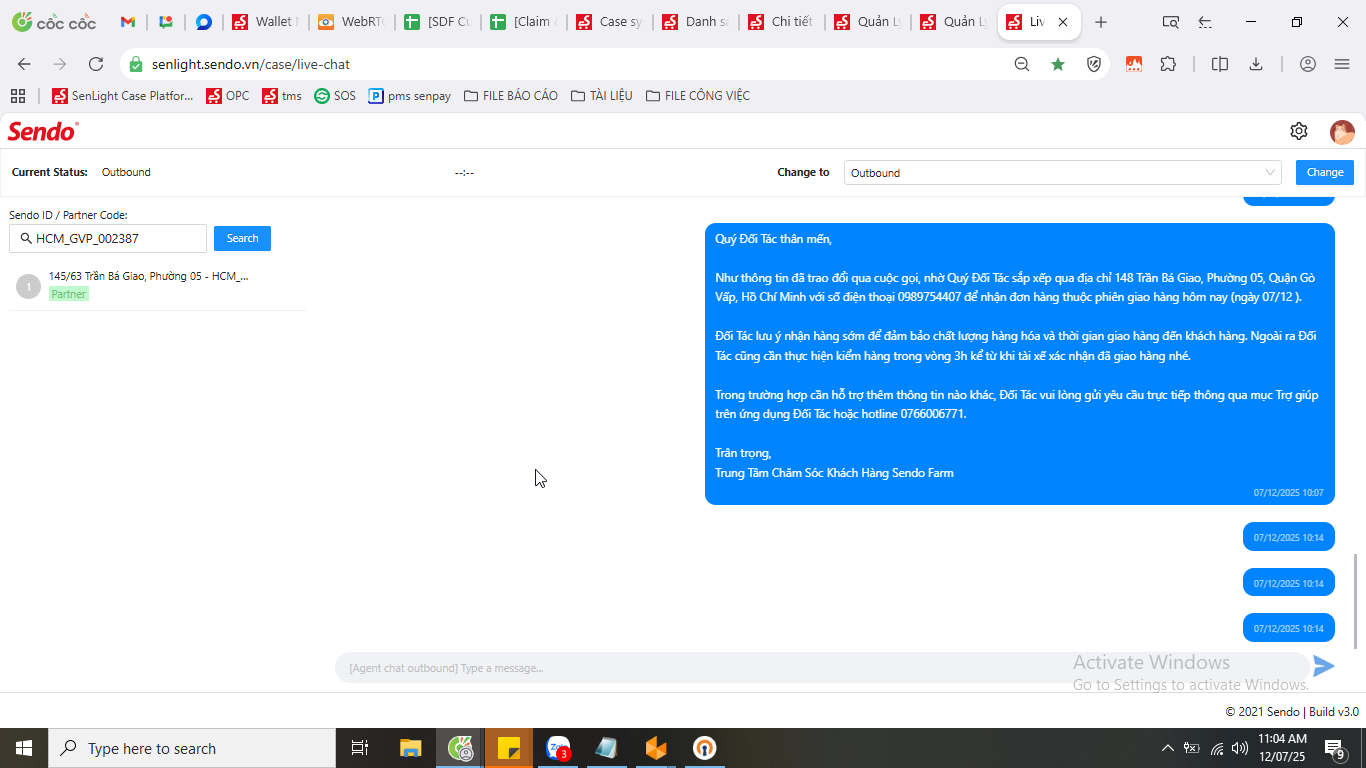This screenshot has height=768, width=1366.
Task: Switch to the Chi tiết tab
Action: tap(781, 22)
